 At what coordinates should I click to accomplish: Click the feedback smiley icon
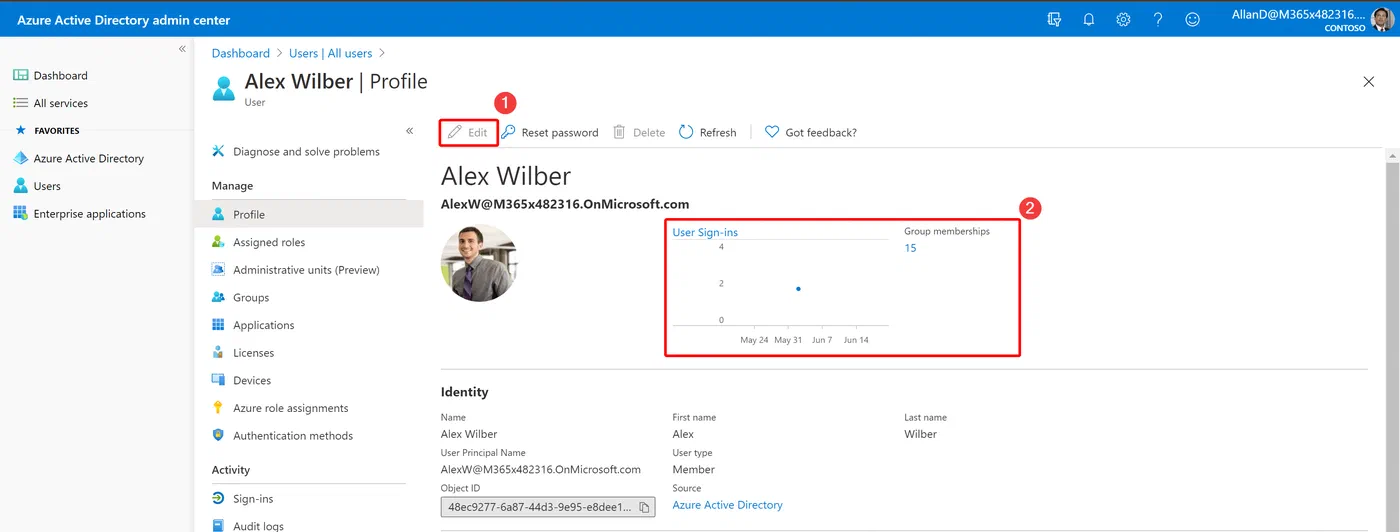[1192, 19]
